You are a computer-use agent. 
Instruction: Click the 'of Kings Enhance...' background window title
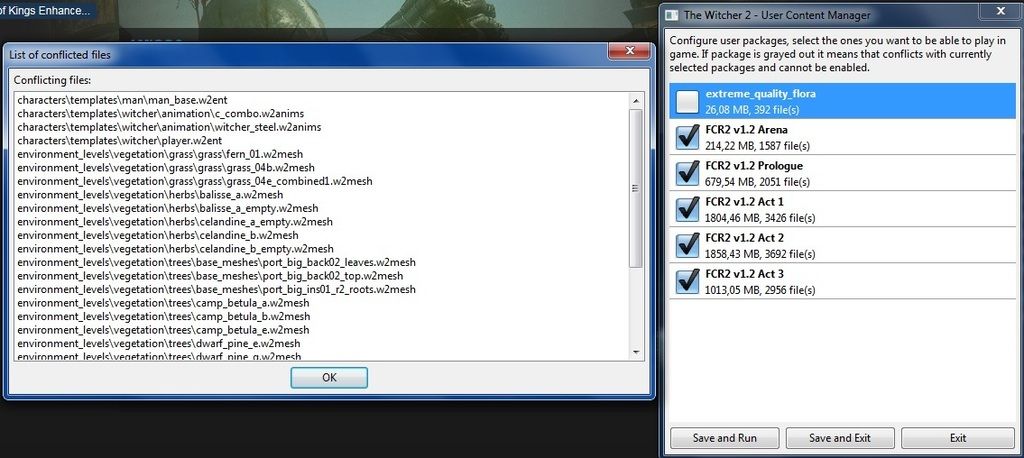[45, 10]
